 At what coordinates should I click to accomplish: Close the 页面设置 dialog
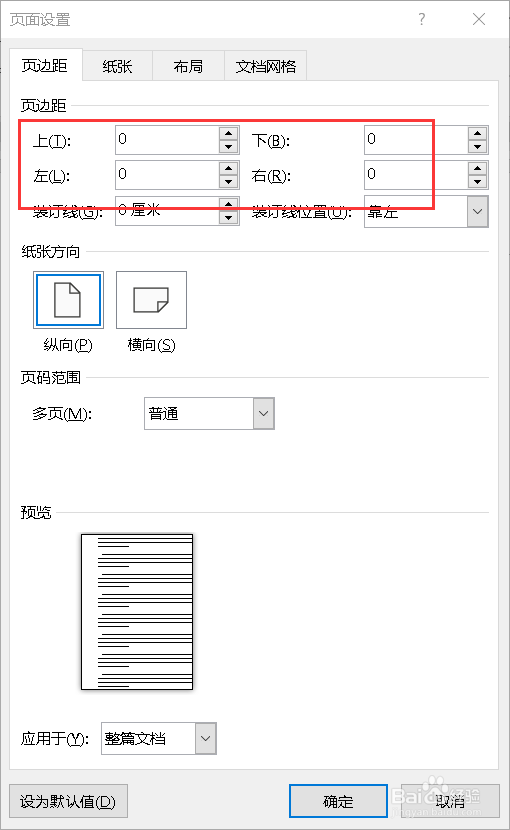pos(479,20)
